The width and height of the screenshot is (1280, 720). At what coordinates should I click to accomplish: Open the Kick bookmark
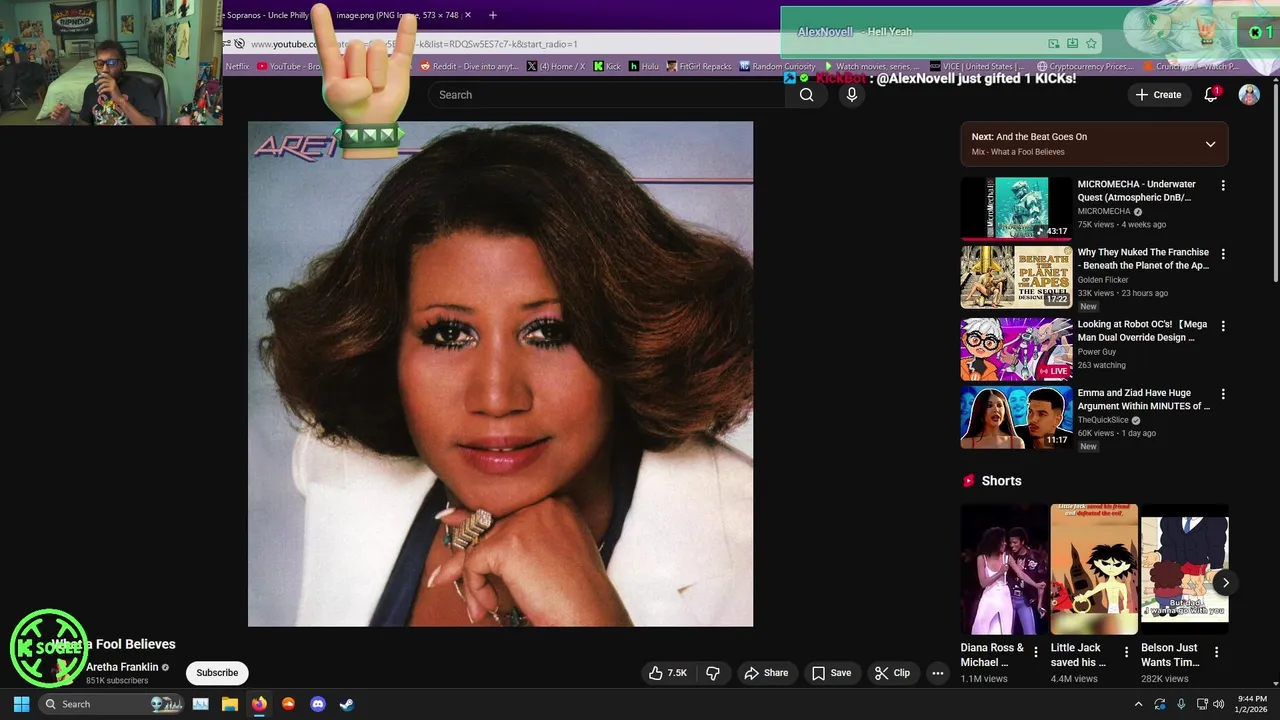point(607,66)
